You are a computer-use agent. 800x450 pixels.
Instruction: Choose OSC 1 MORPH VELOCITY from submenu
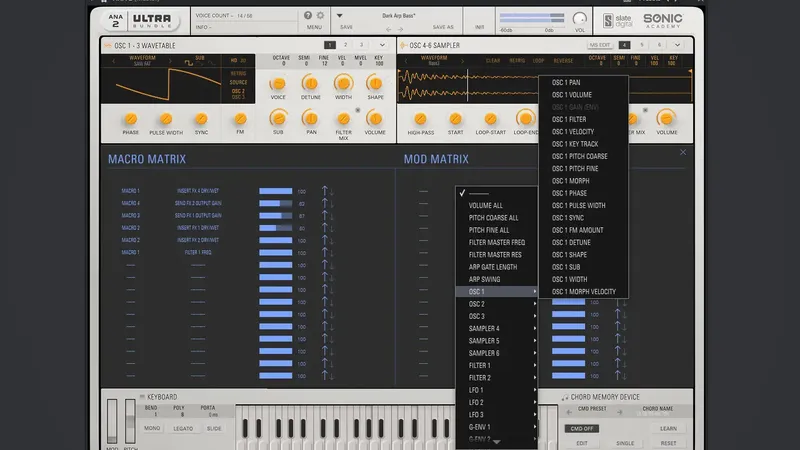583,292
